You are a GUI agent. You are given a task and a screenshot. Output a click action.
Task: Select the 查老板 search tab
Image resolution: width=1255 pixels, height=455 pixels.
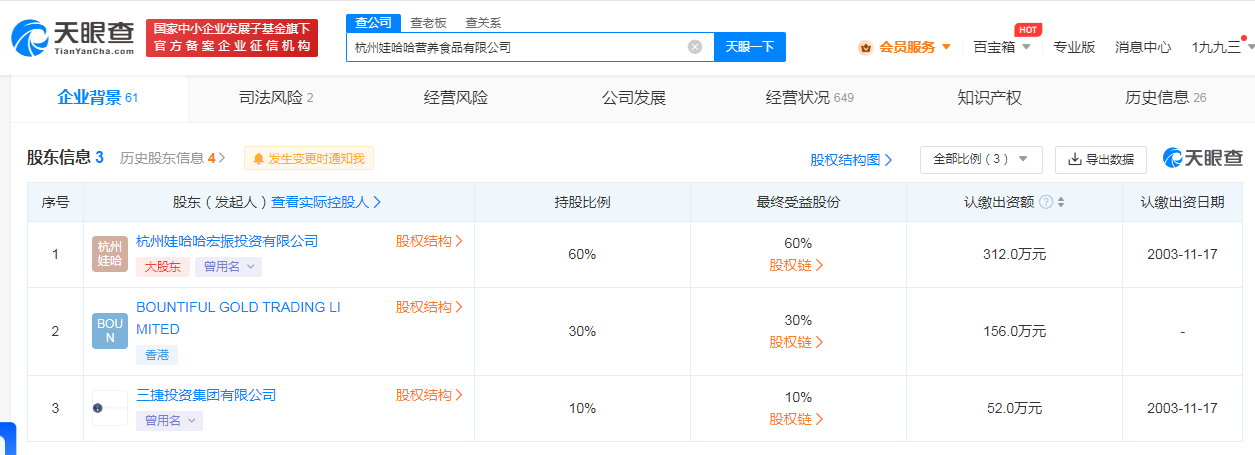429,22
